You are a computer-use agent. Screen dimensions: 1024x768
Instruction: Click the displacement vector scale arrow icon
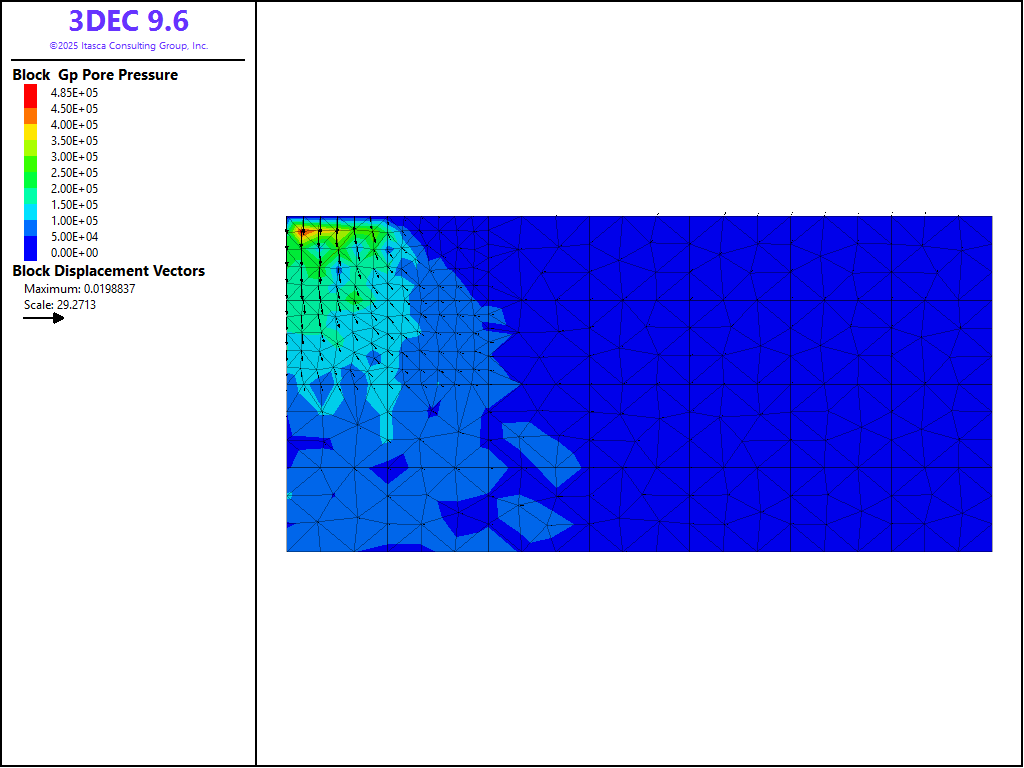[x=44, y=318]
